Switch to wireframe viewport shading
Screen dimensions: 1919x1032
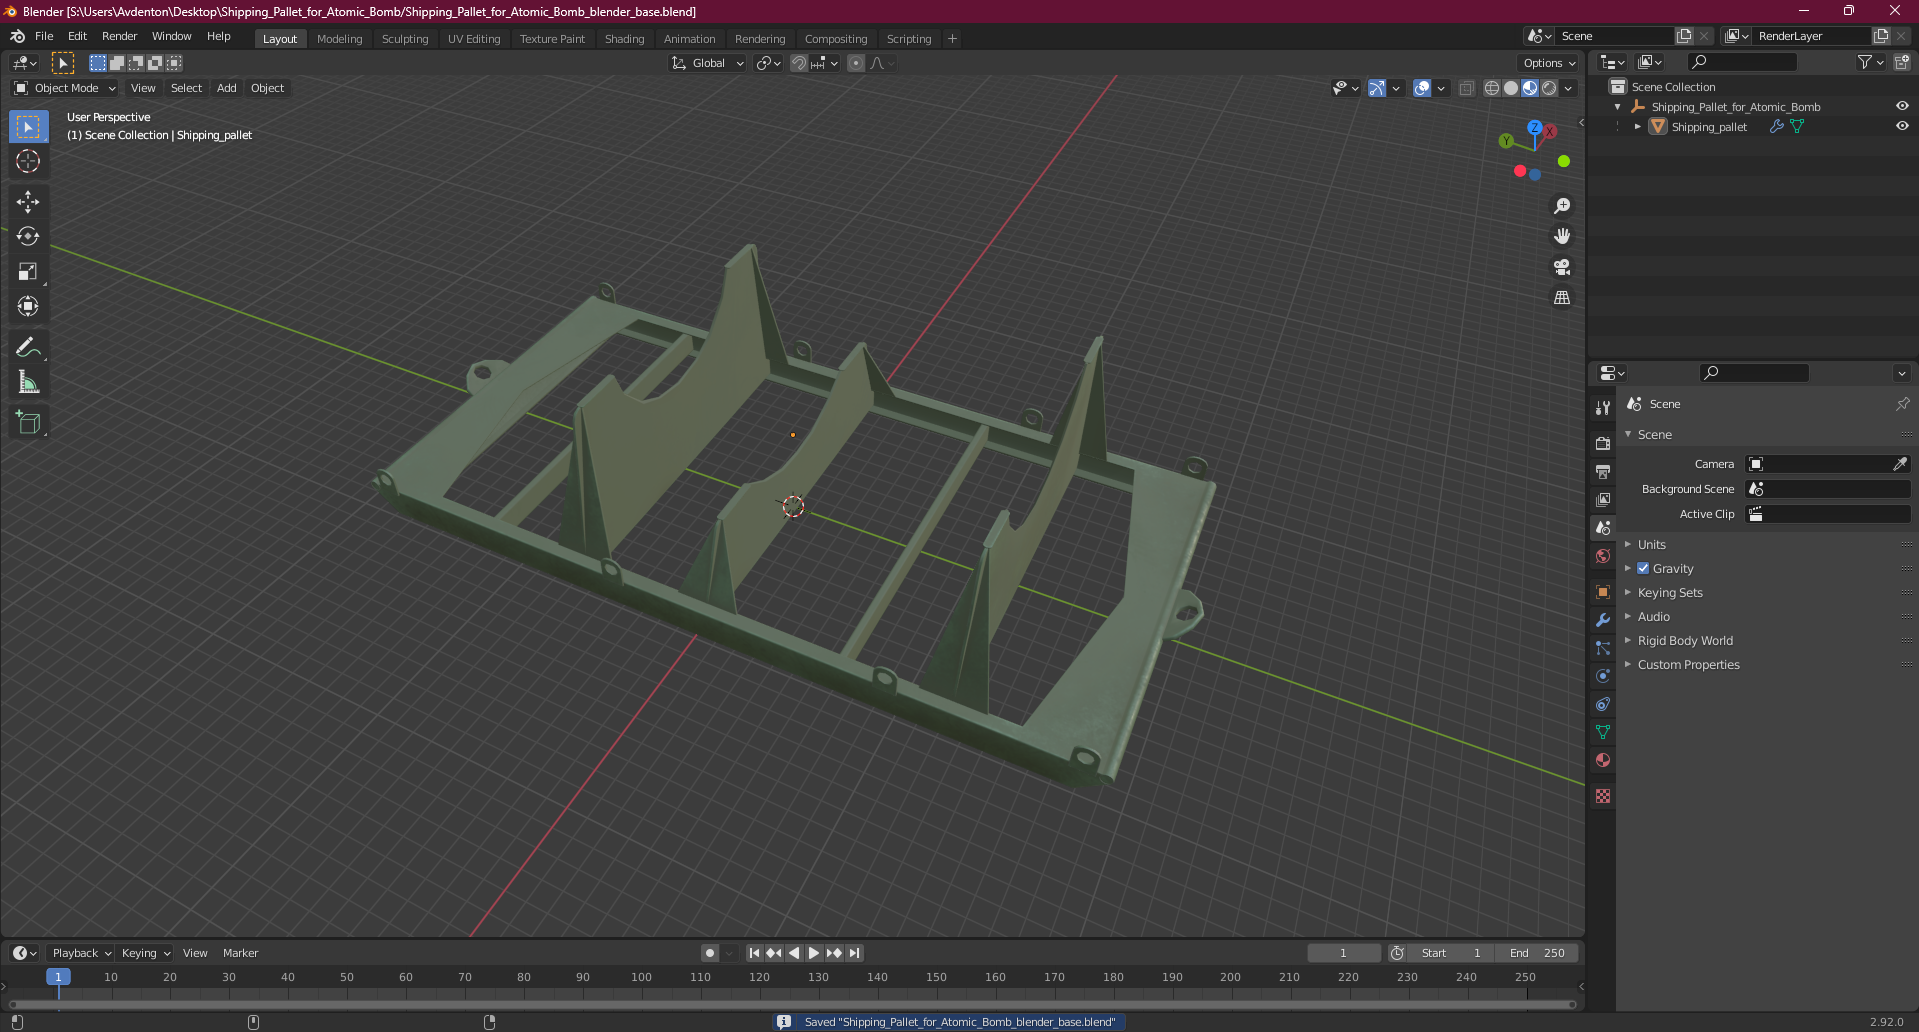(x=1492, y=88)
